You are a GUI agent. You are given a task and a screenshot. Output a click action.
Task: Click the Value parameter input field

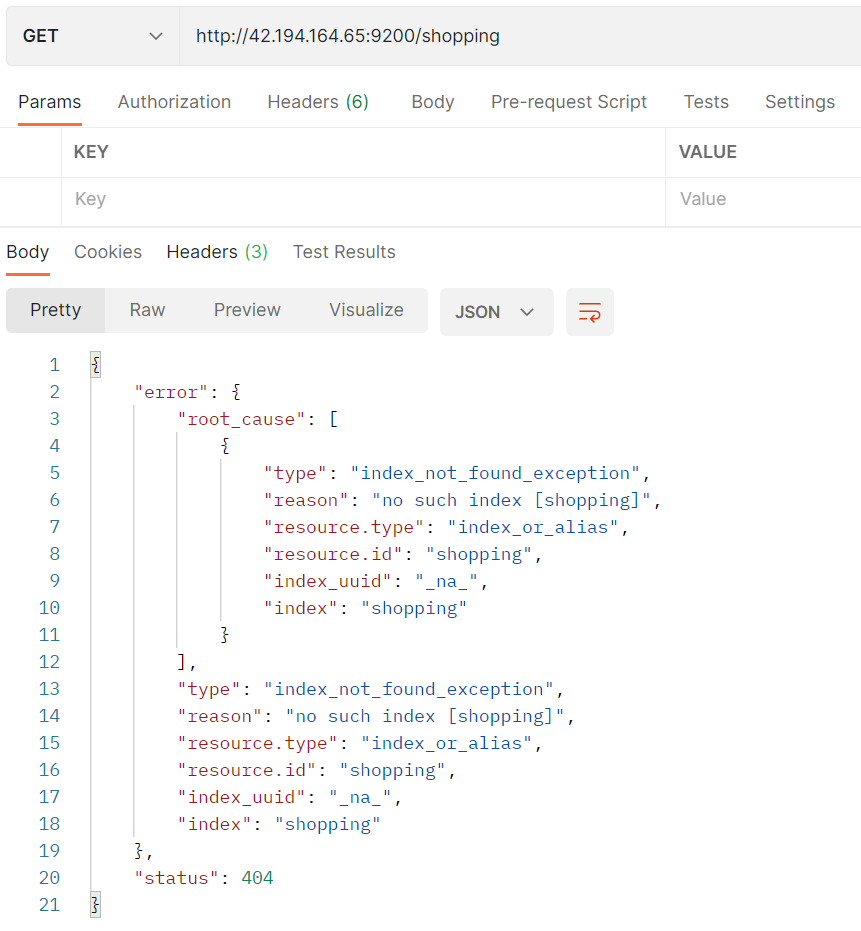click(x=762, y=200)
